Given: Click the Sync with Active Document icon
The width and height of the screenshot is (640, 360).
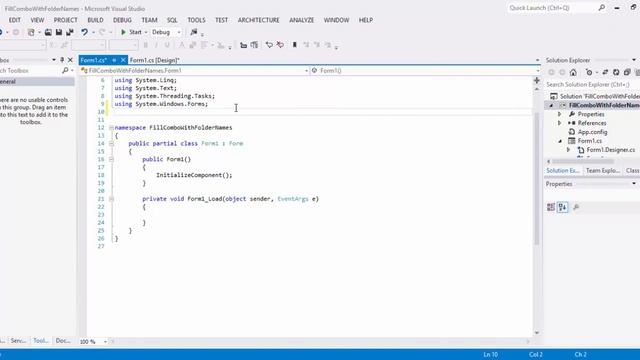Looking at the screenshot, I should coord(605,72).
